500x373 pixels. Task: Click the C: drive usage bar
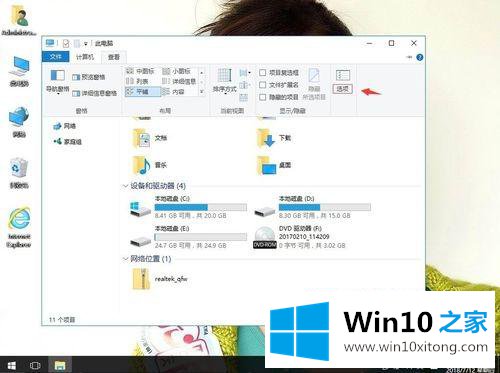(x=201, y=207)
